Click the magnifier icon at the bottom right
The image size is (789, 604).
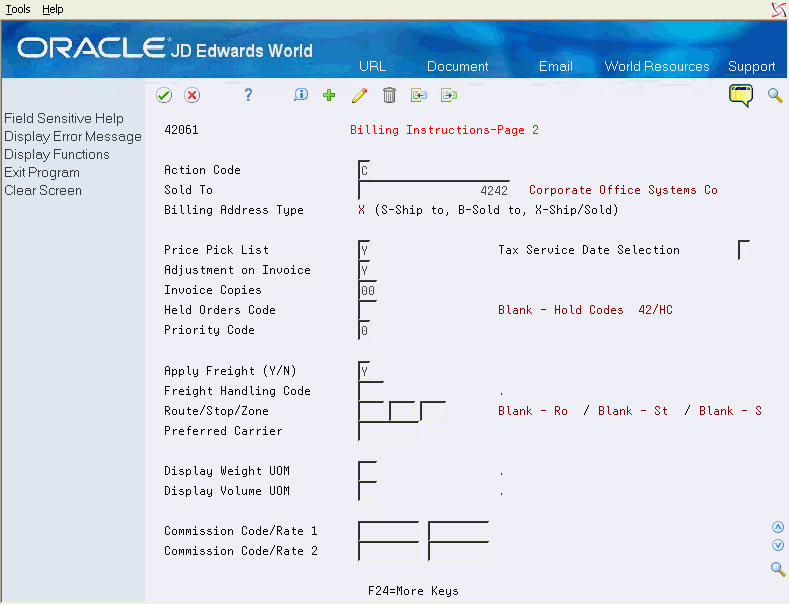pos(778,569)
